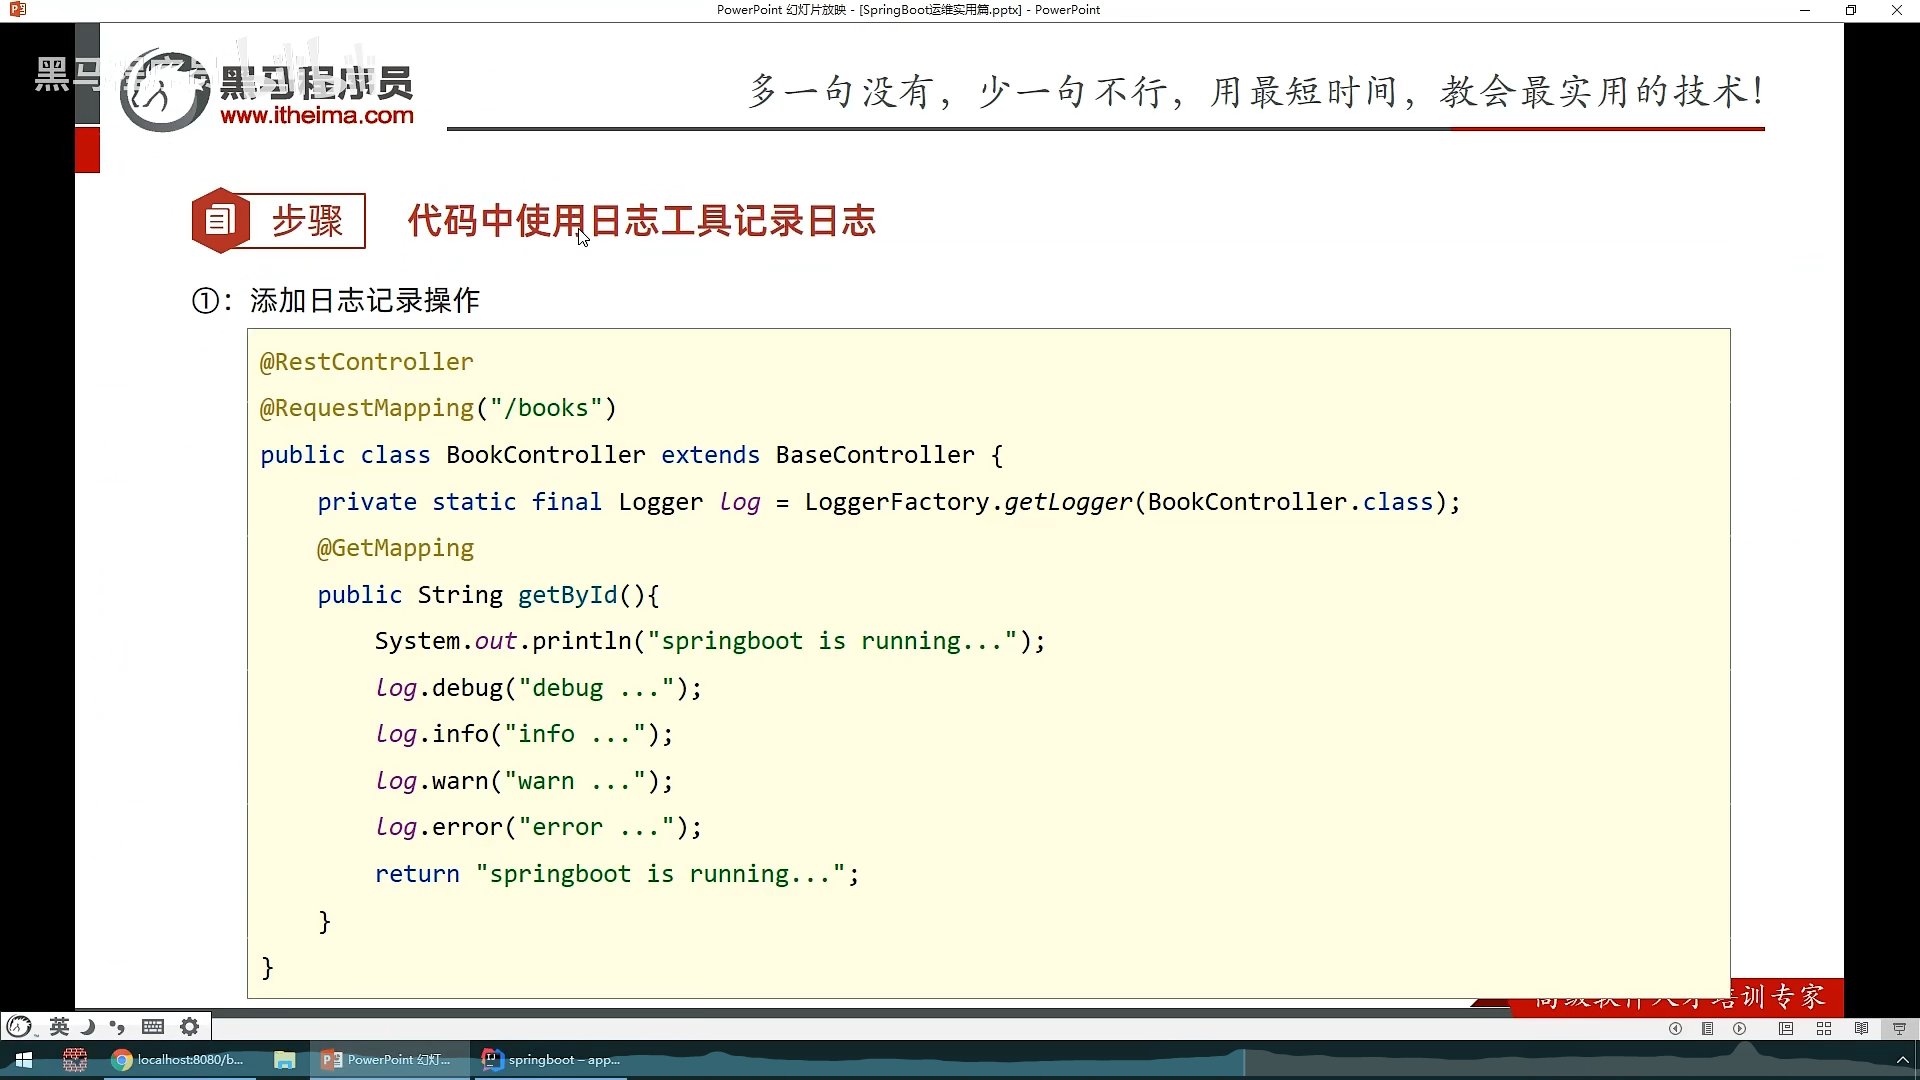Open the Windows Start menu

coord(24,1060)
